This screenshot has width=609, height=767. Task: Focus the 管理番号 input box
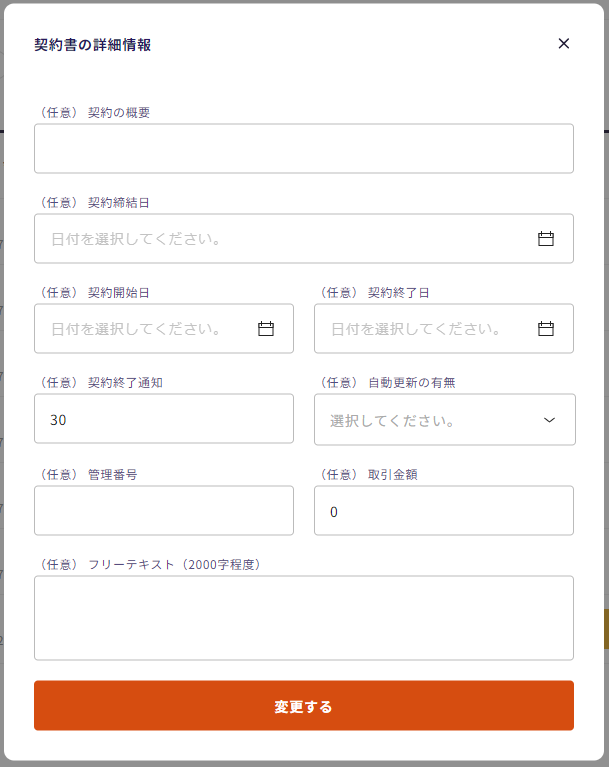(x=163, y=511)
